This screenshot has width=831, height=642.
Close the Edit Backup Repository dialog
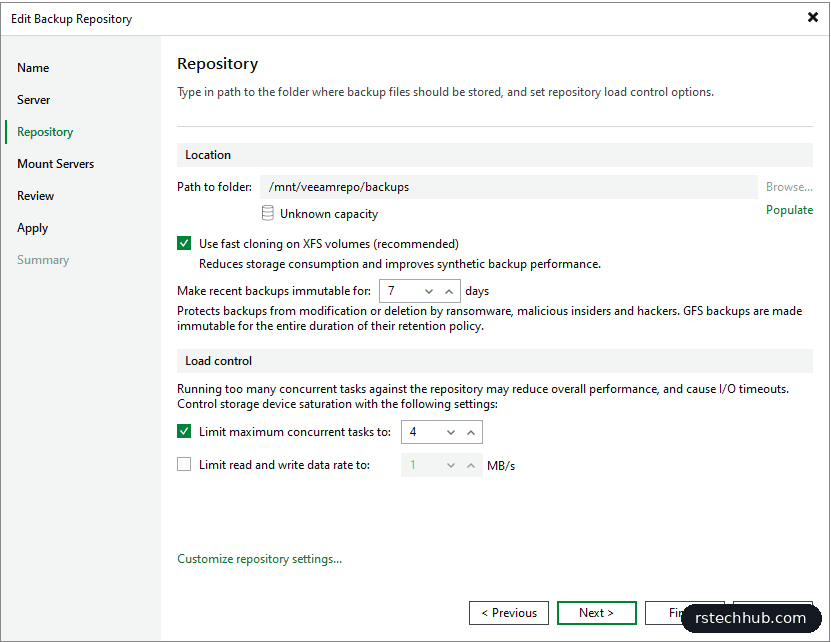(812, 17)
